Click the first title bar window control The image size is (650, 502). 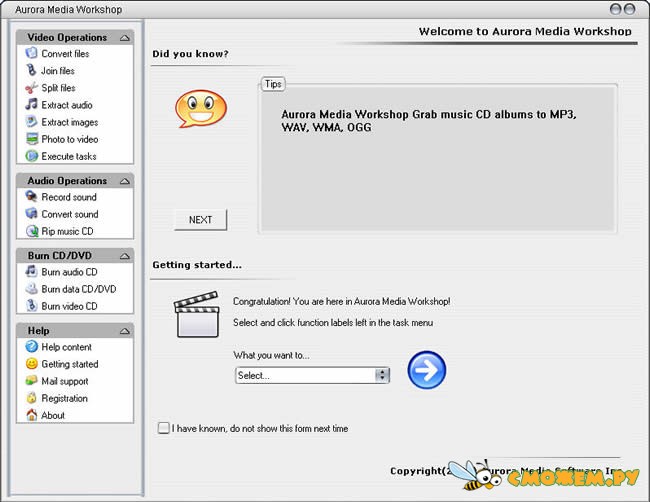click(616, 9)
